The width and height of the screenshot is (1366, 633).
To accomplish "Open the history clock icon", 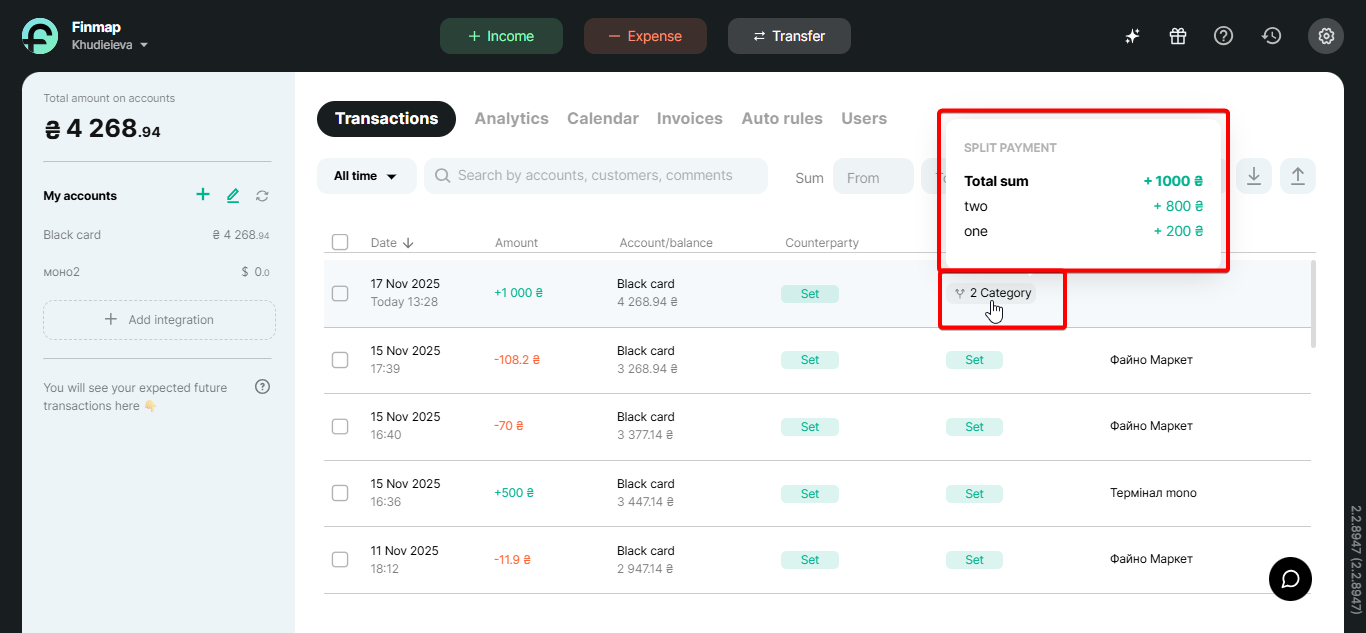I will point(1271,36).
